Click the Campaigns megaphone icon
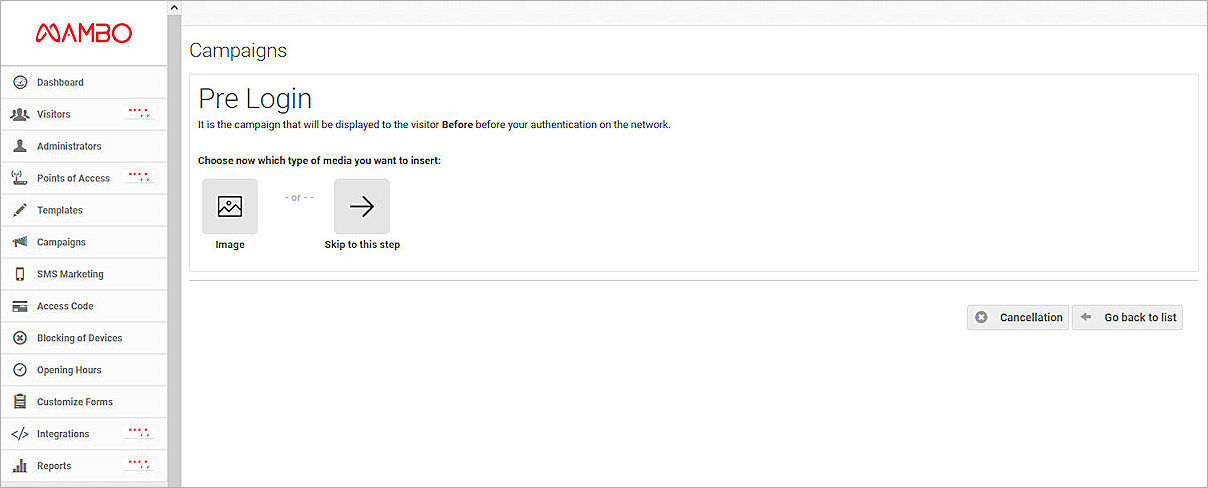This screenshot has height=488, width=1208. [19, 242]
